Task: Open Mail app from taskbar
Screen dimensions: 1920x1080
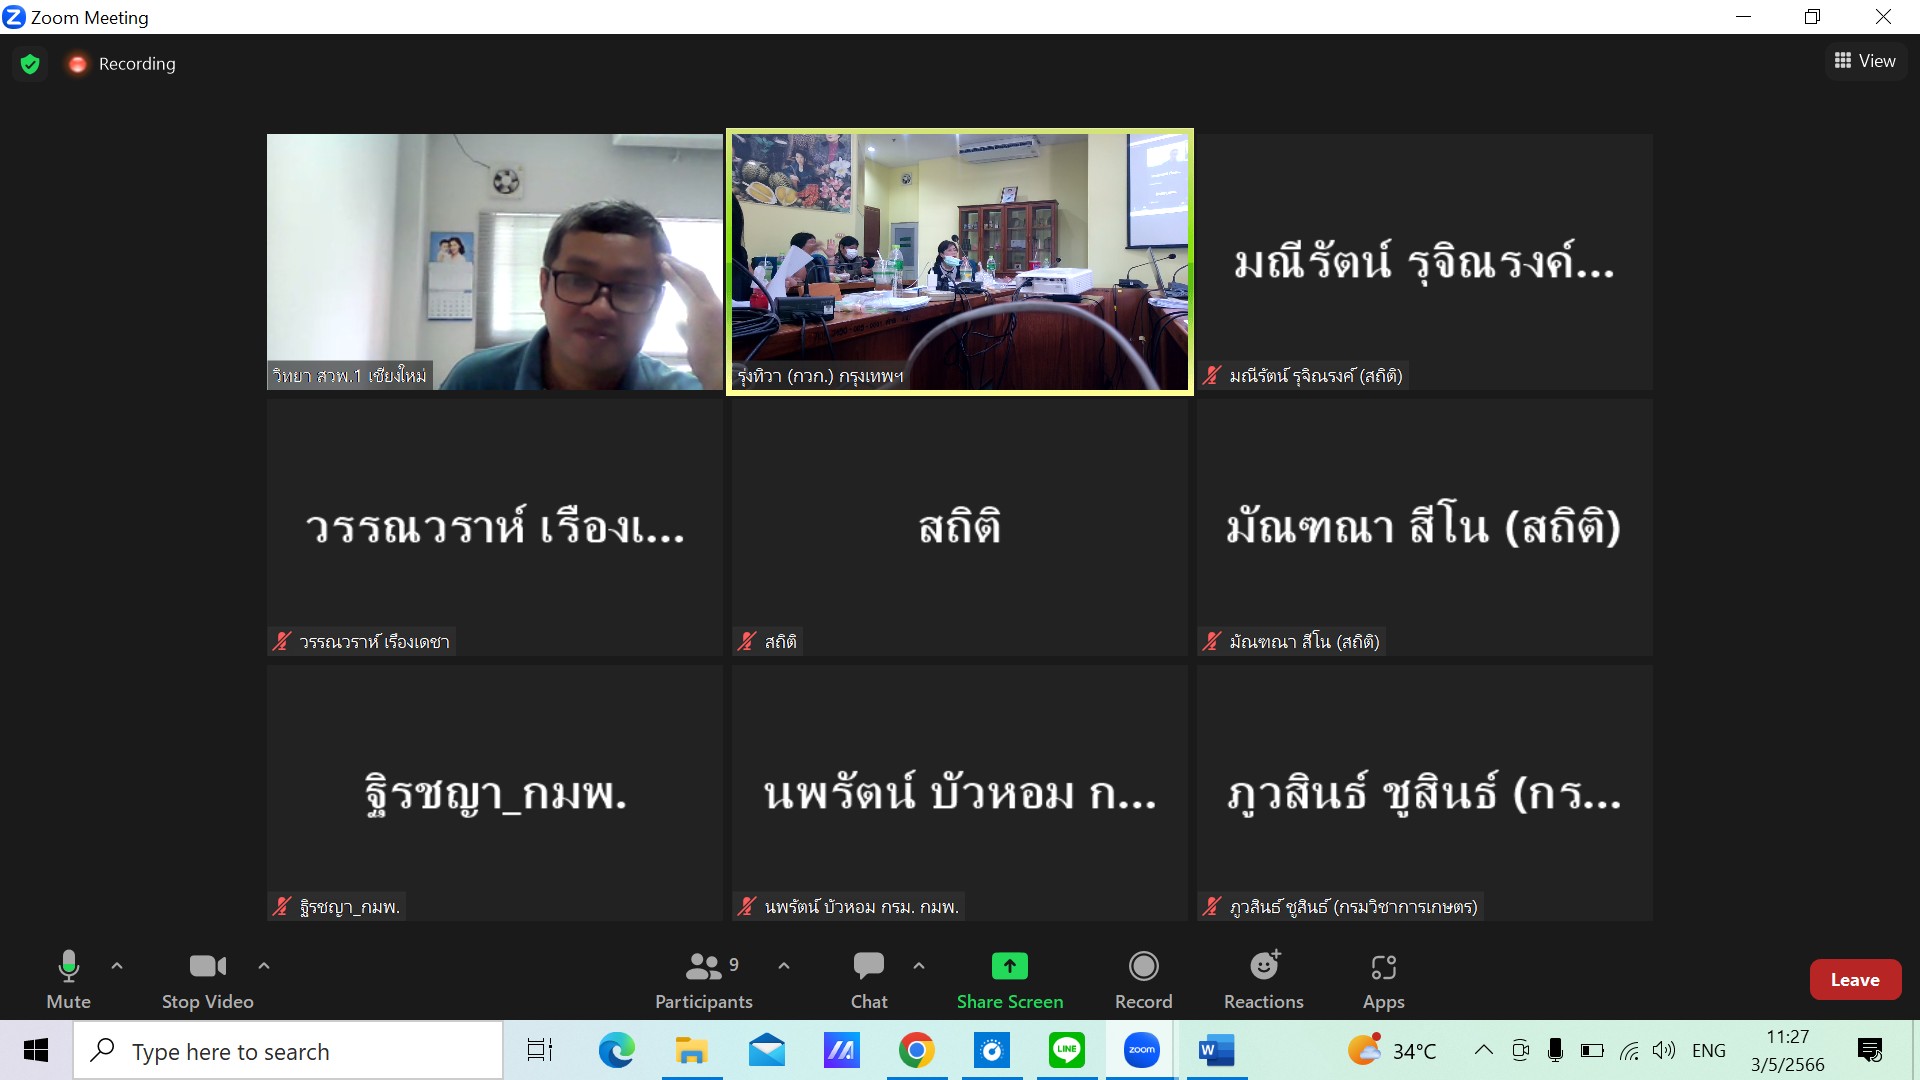Action: click(x=766, y=1051)
